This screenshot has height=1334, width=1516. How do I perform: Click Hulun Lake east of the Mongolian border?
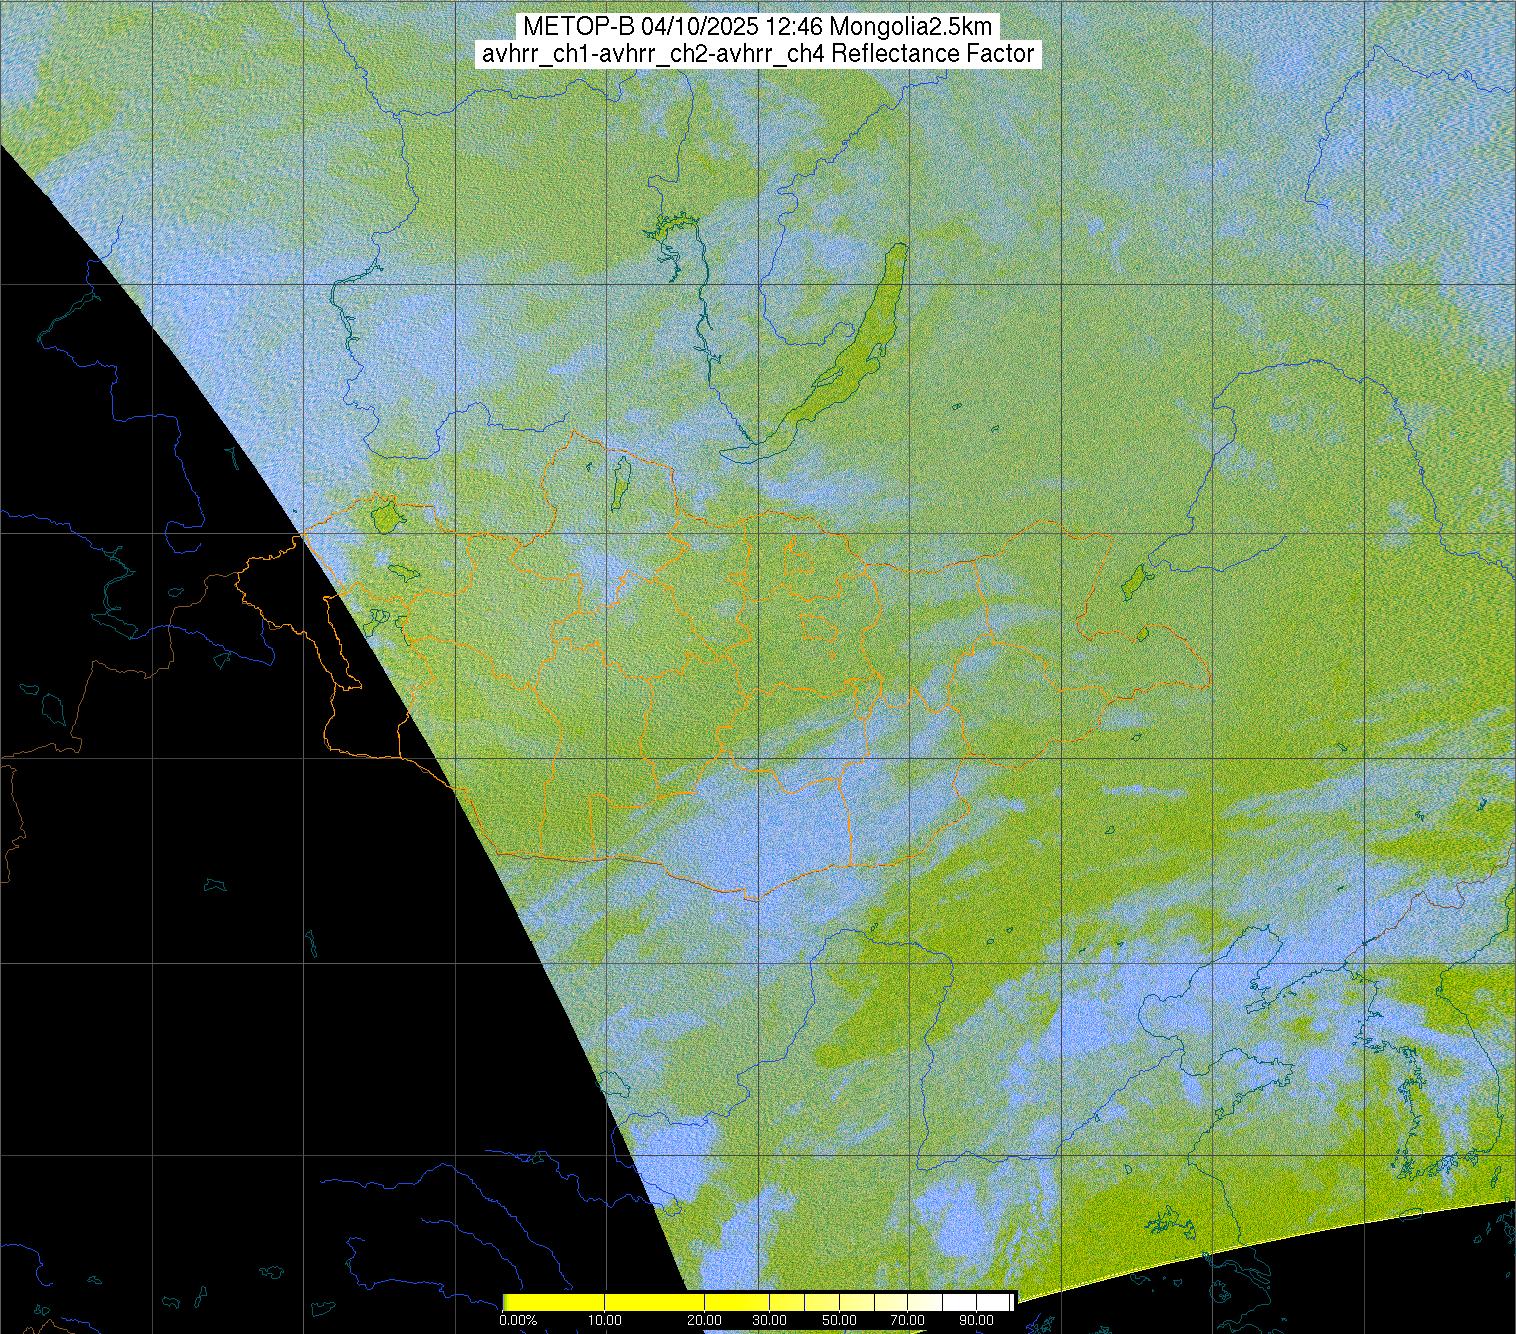coord(1134,580)
